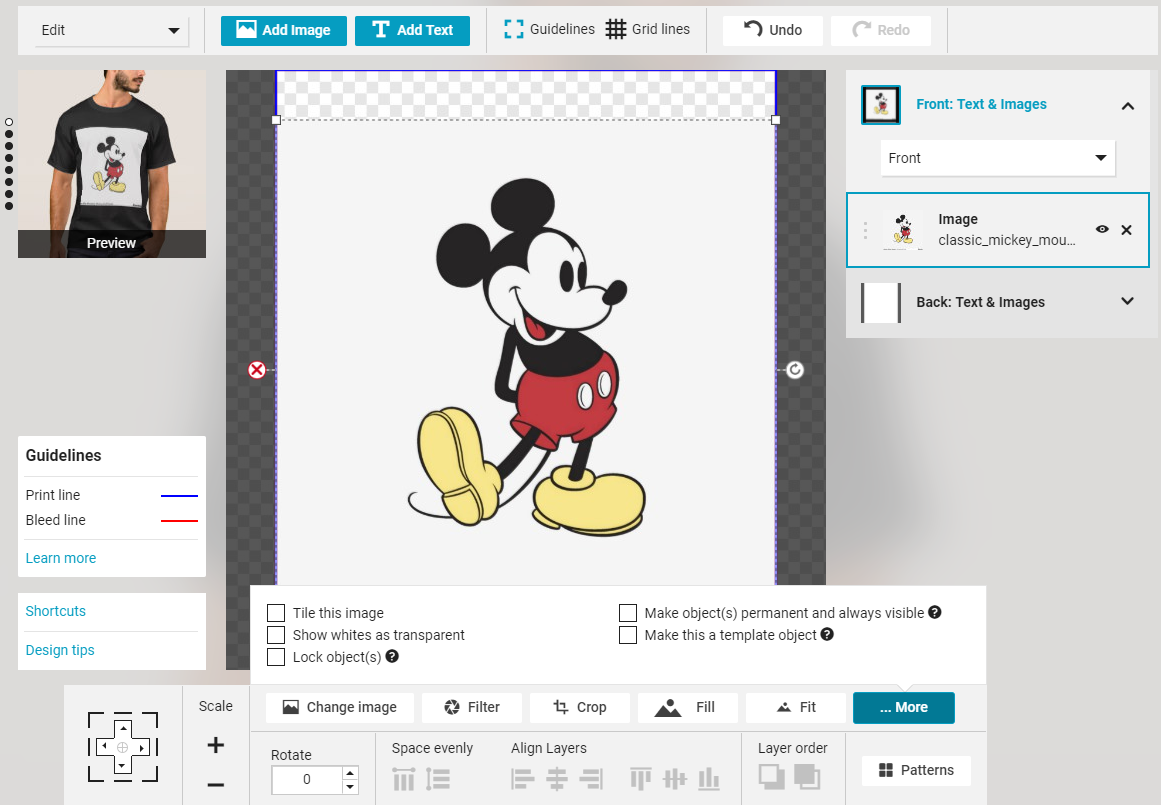Screen dimensions: 1161x805
Task: Increase scale with plus icon
Action: 215,745
